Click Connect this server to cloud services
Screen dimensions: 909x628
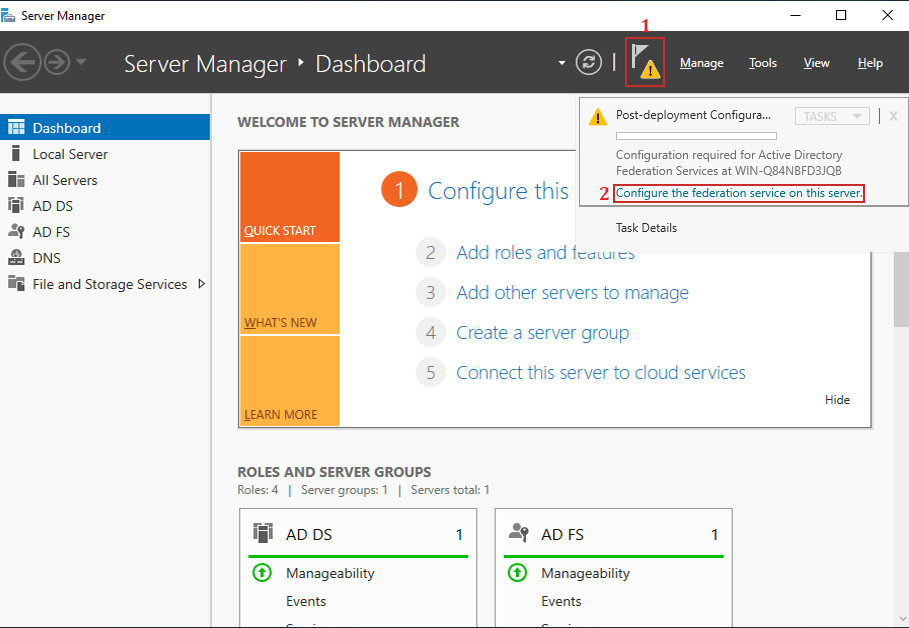[x=601, y=372]
